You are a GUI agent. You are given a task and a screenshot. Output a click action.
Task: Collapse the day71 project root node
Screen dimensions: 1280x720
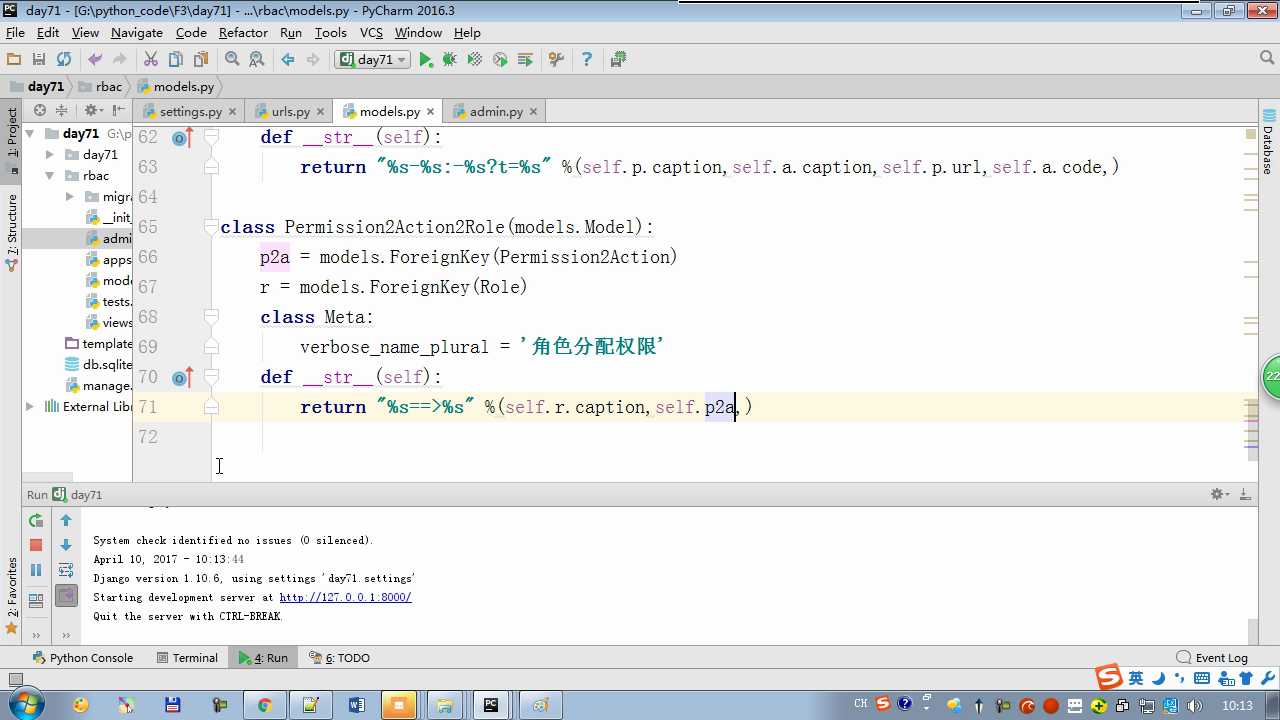[30, 134]
